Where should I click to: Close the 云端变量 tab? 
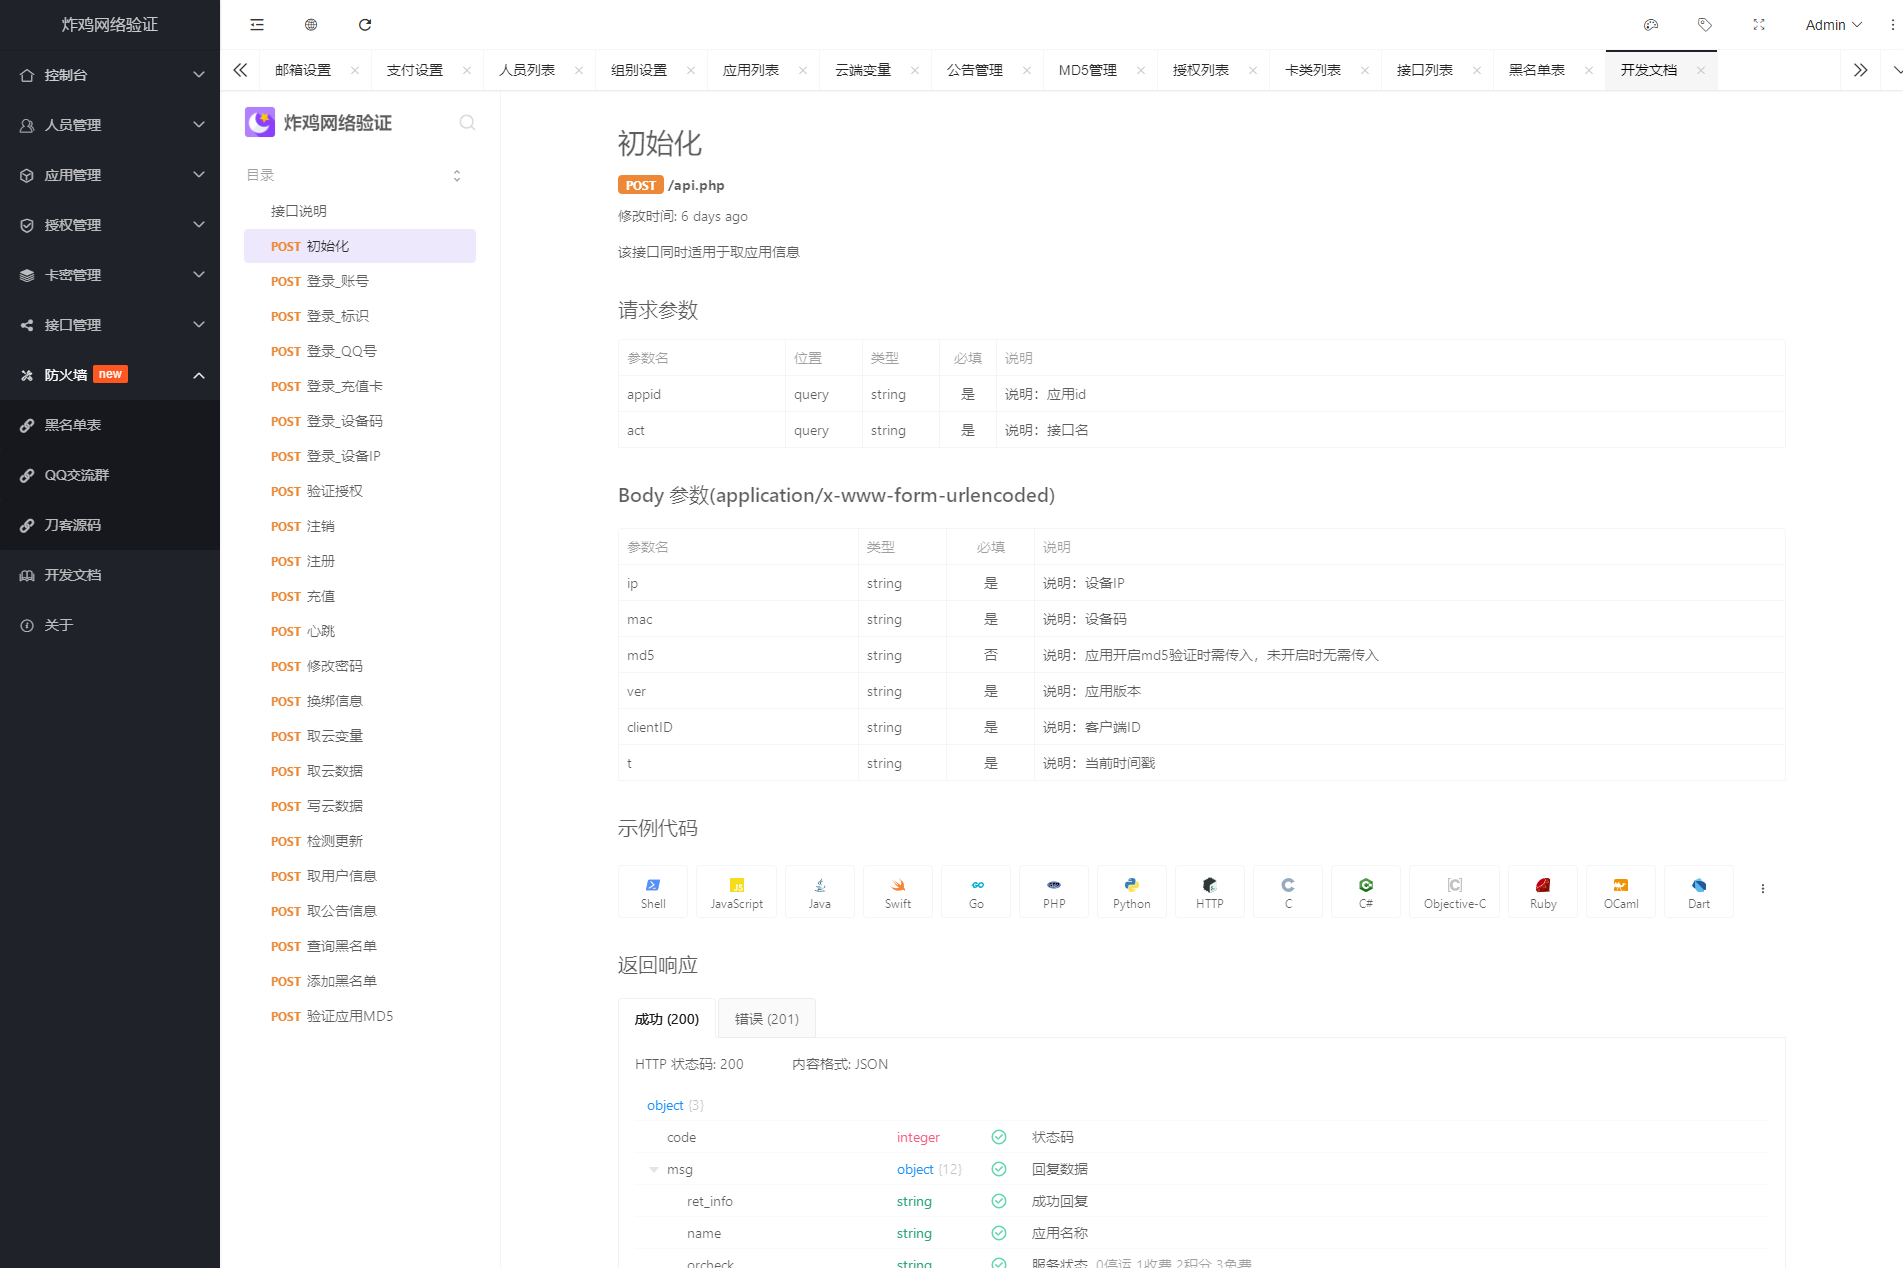[914, 70]
